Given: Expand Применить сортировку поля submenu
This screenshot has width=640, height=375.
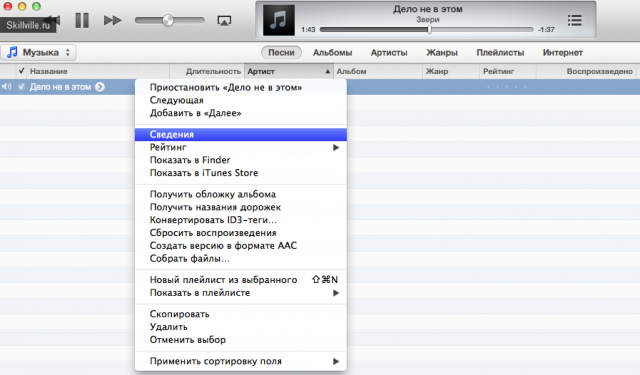Looking at the screenshot, I should click(x=241, y=361).
